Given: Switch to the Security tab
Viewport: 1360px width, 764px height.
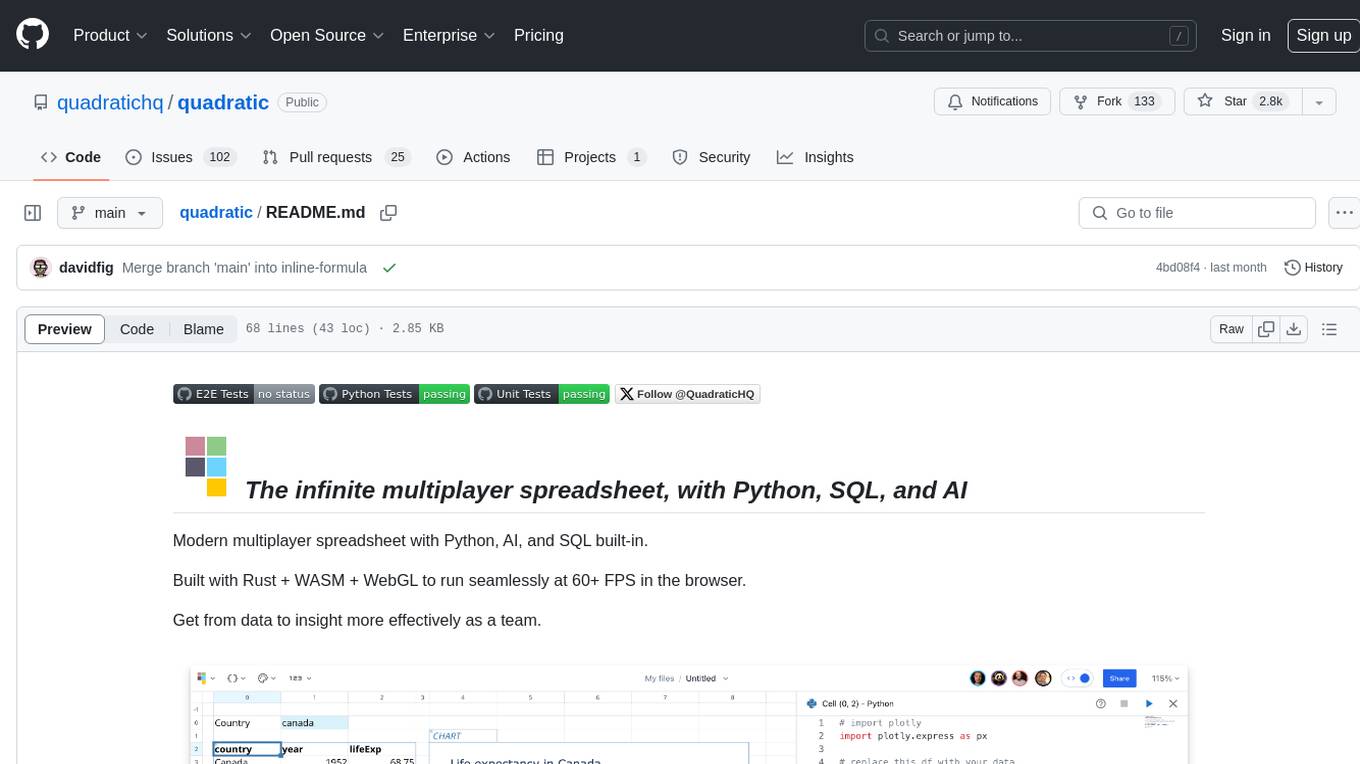Looking at the screenshot, I should pos(711,157).
